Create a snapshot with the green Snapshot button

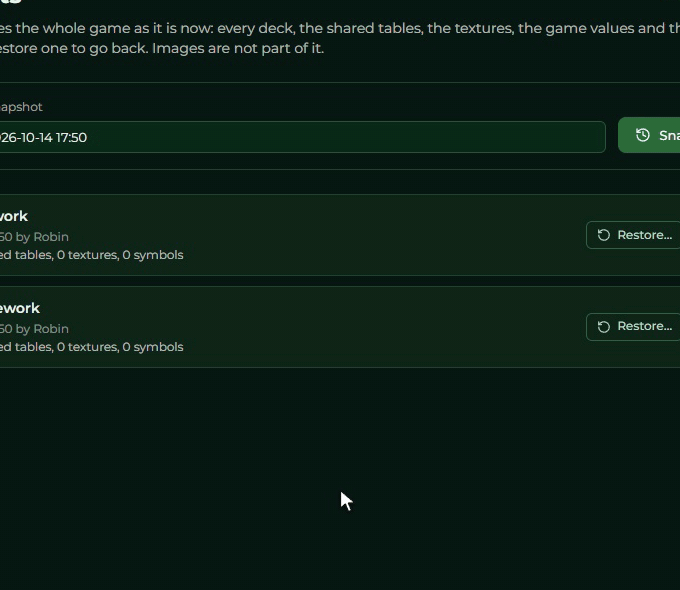click(x=649, y=135)
